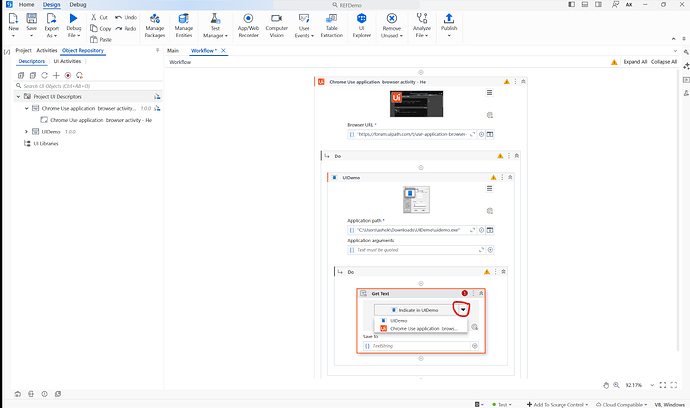
Task: Collapse the Get Text activity
Action: (x=481, y=293)
